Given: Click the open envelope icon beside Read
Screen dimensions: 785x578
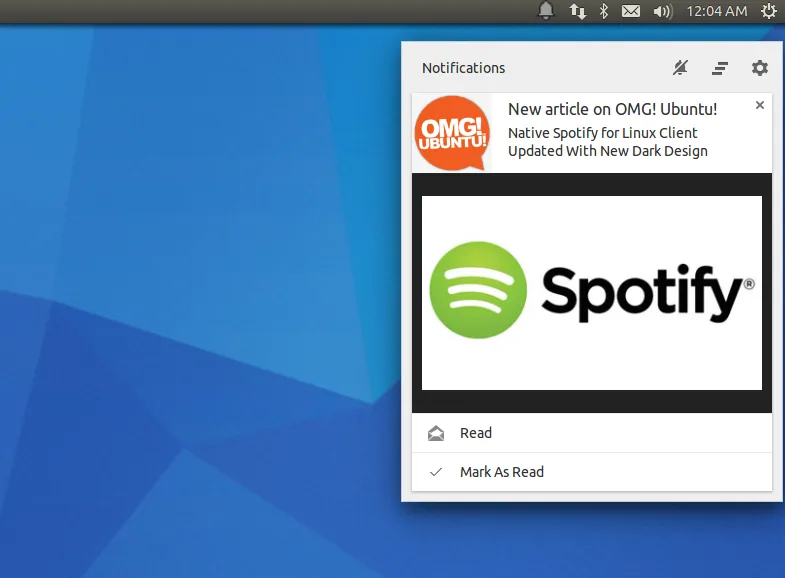Looking at the screenshot, I should point(436,433).
